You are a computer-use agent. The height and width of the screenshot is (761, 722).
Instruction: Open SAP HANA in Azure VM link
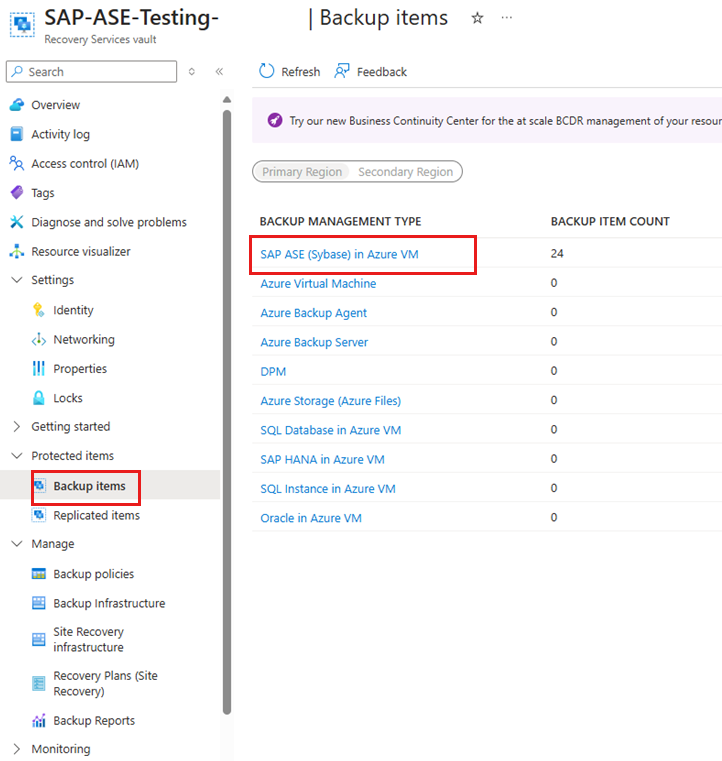[x=322, y=460]
